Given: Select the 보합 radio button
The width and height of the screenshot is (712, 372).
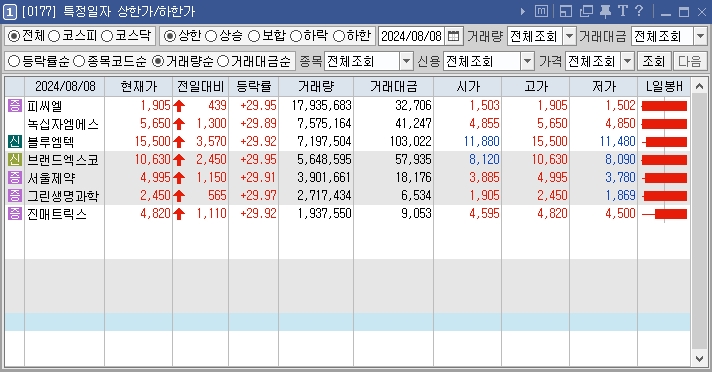Looking at the screenshot, I should [254, 36].
